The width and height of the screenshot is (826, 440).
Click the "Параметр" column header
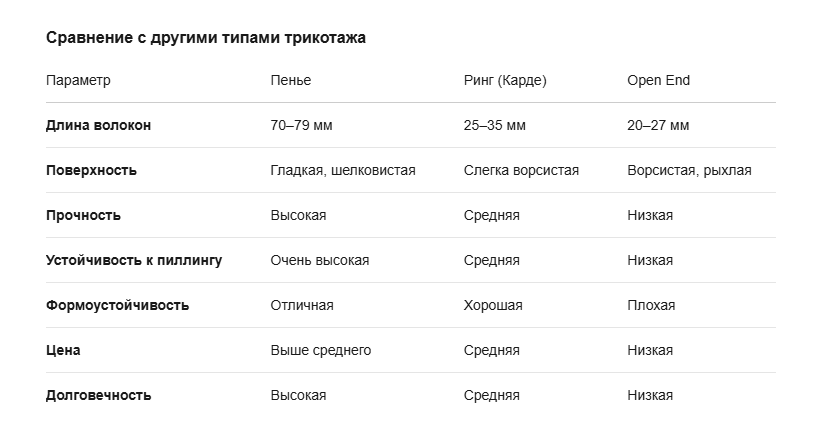(78, 80)
